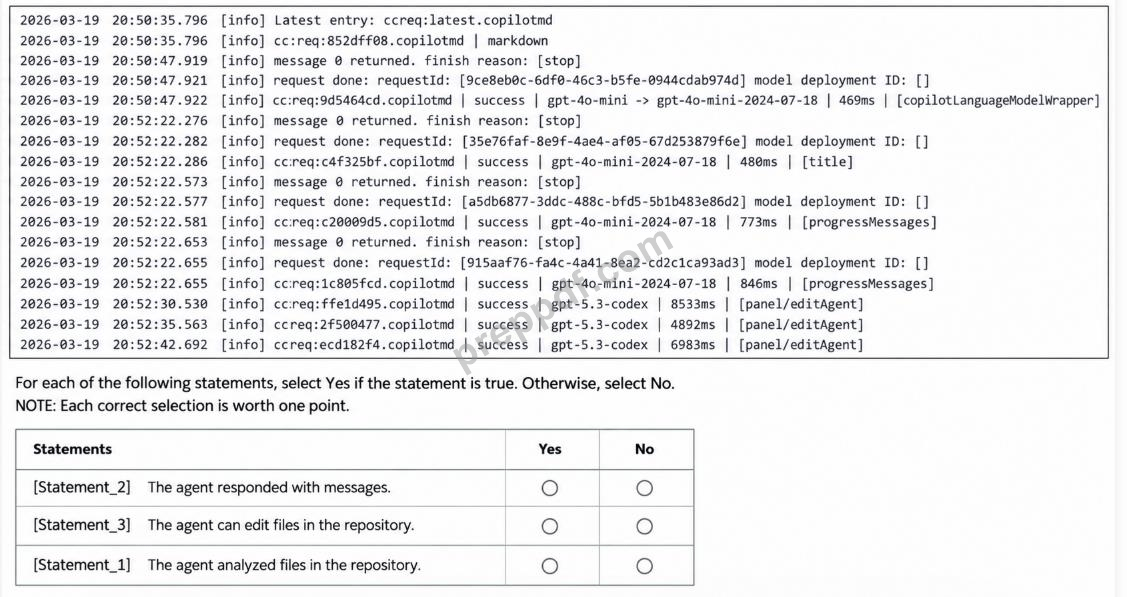Click the No column header
The height and width of the screenshot is (597, 1127).
(644, 449)
